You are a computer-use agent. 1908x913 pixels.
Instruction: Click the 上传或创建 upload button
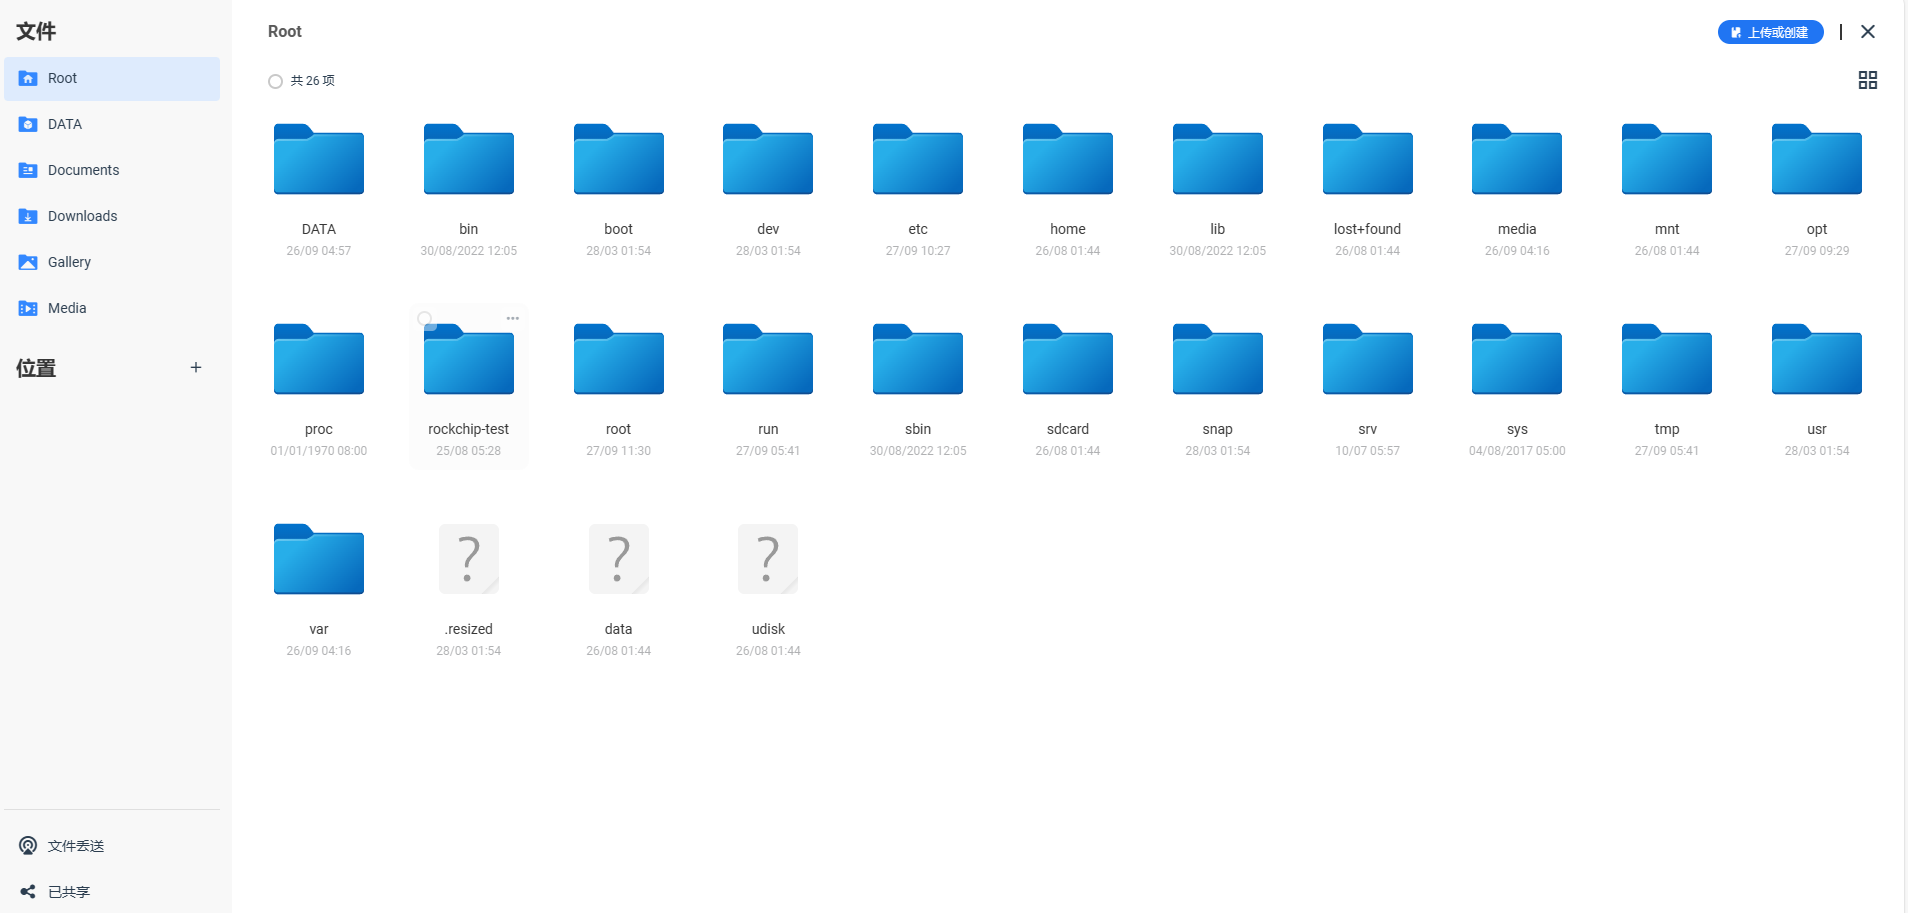(1770, 32)
